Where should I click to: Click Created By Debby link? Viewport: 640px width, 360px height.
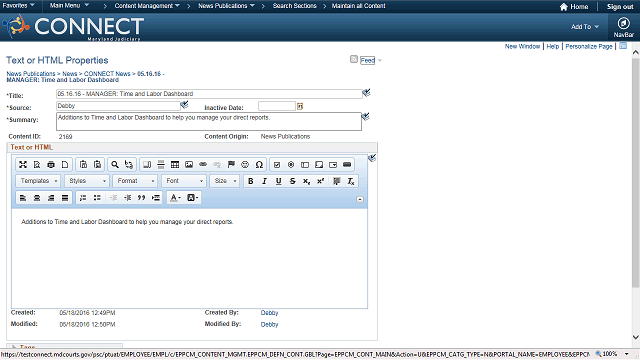click(269, 313)
